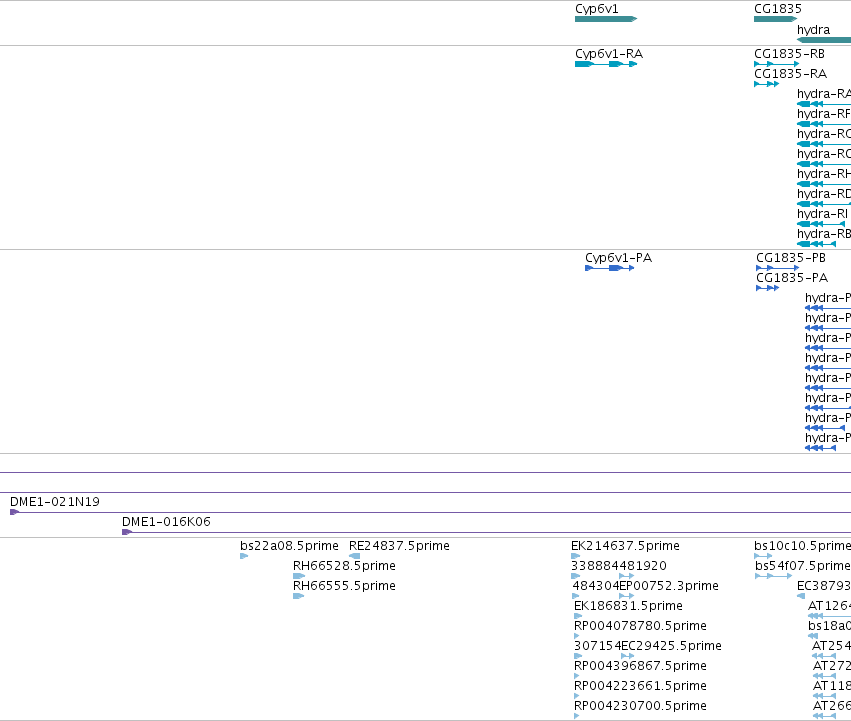Open the hydra-RH transcript

click(x=823, y=184)
